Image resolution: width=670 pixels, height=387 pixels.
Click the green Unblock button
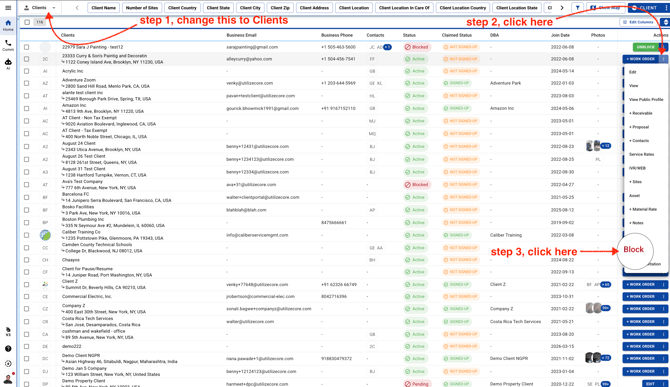(x=645, y=47)
